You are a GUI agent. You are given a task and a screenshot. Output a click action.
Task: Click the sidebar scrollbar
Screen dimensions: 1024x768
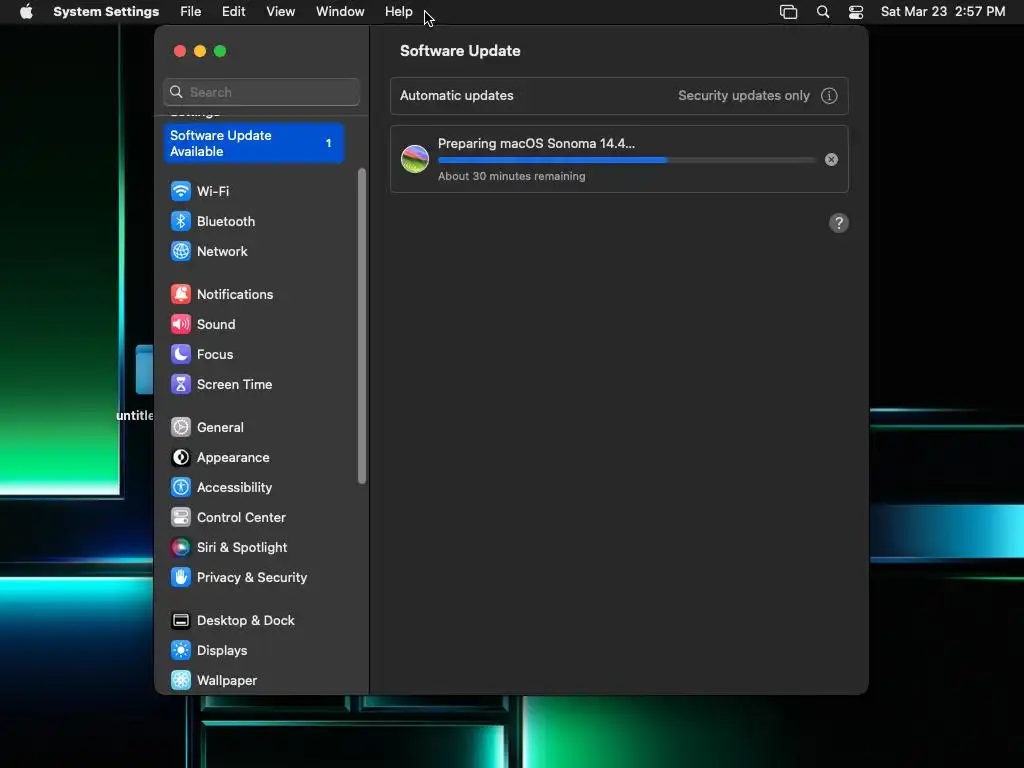point(362,327)
